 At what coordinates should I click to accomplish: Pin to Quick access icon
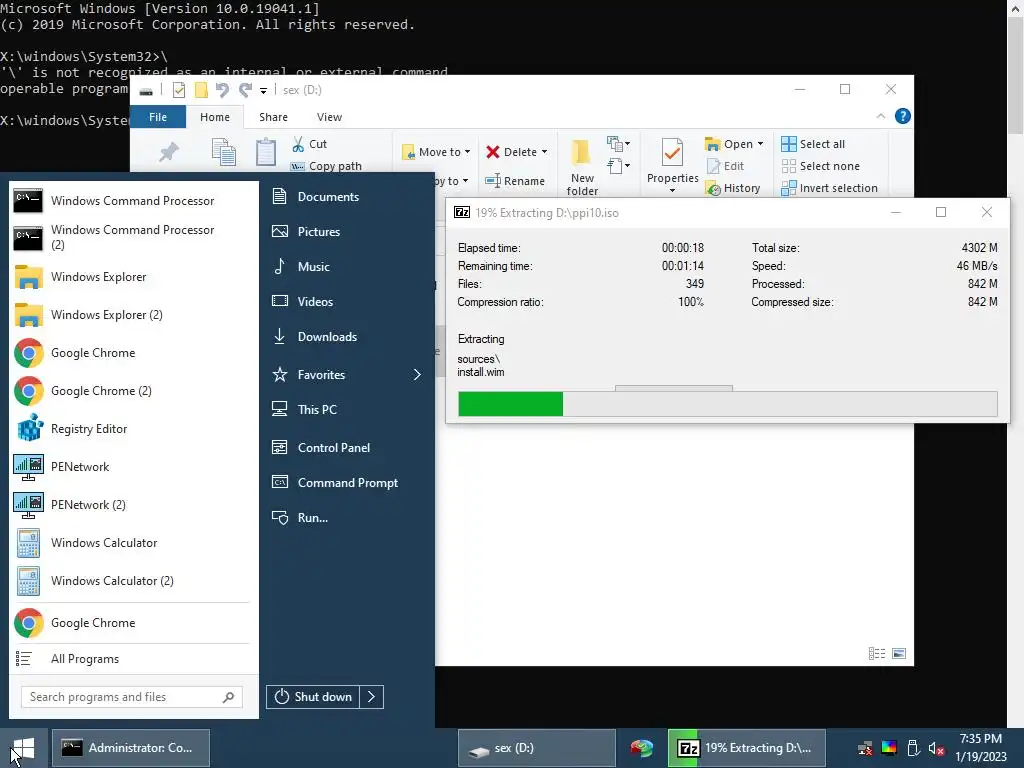pyautogui.click(x=168, y=152)
